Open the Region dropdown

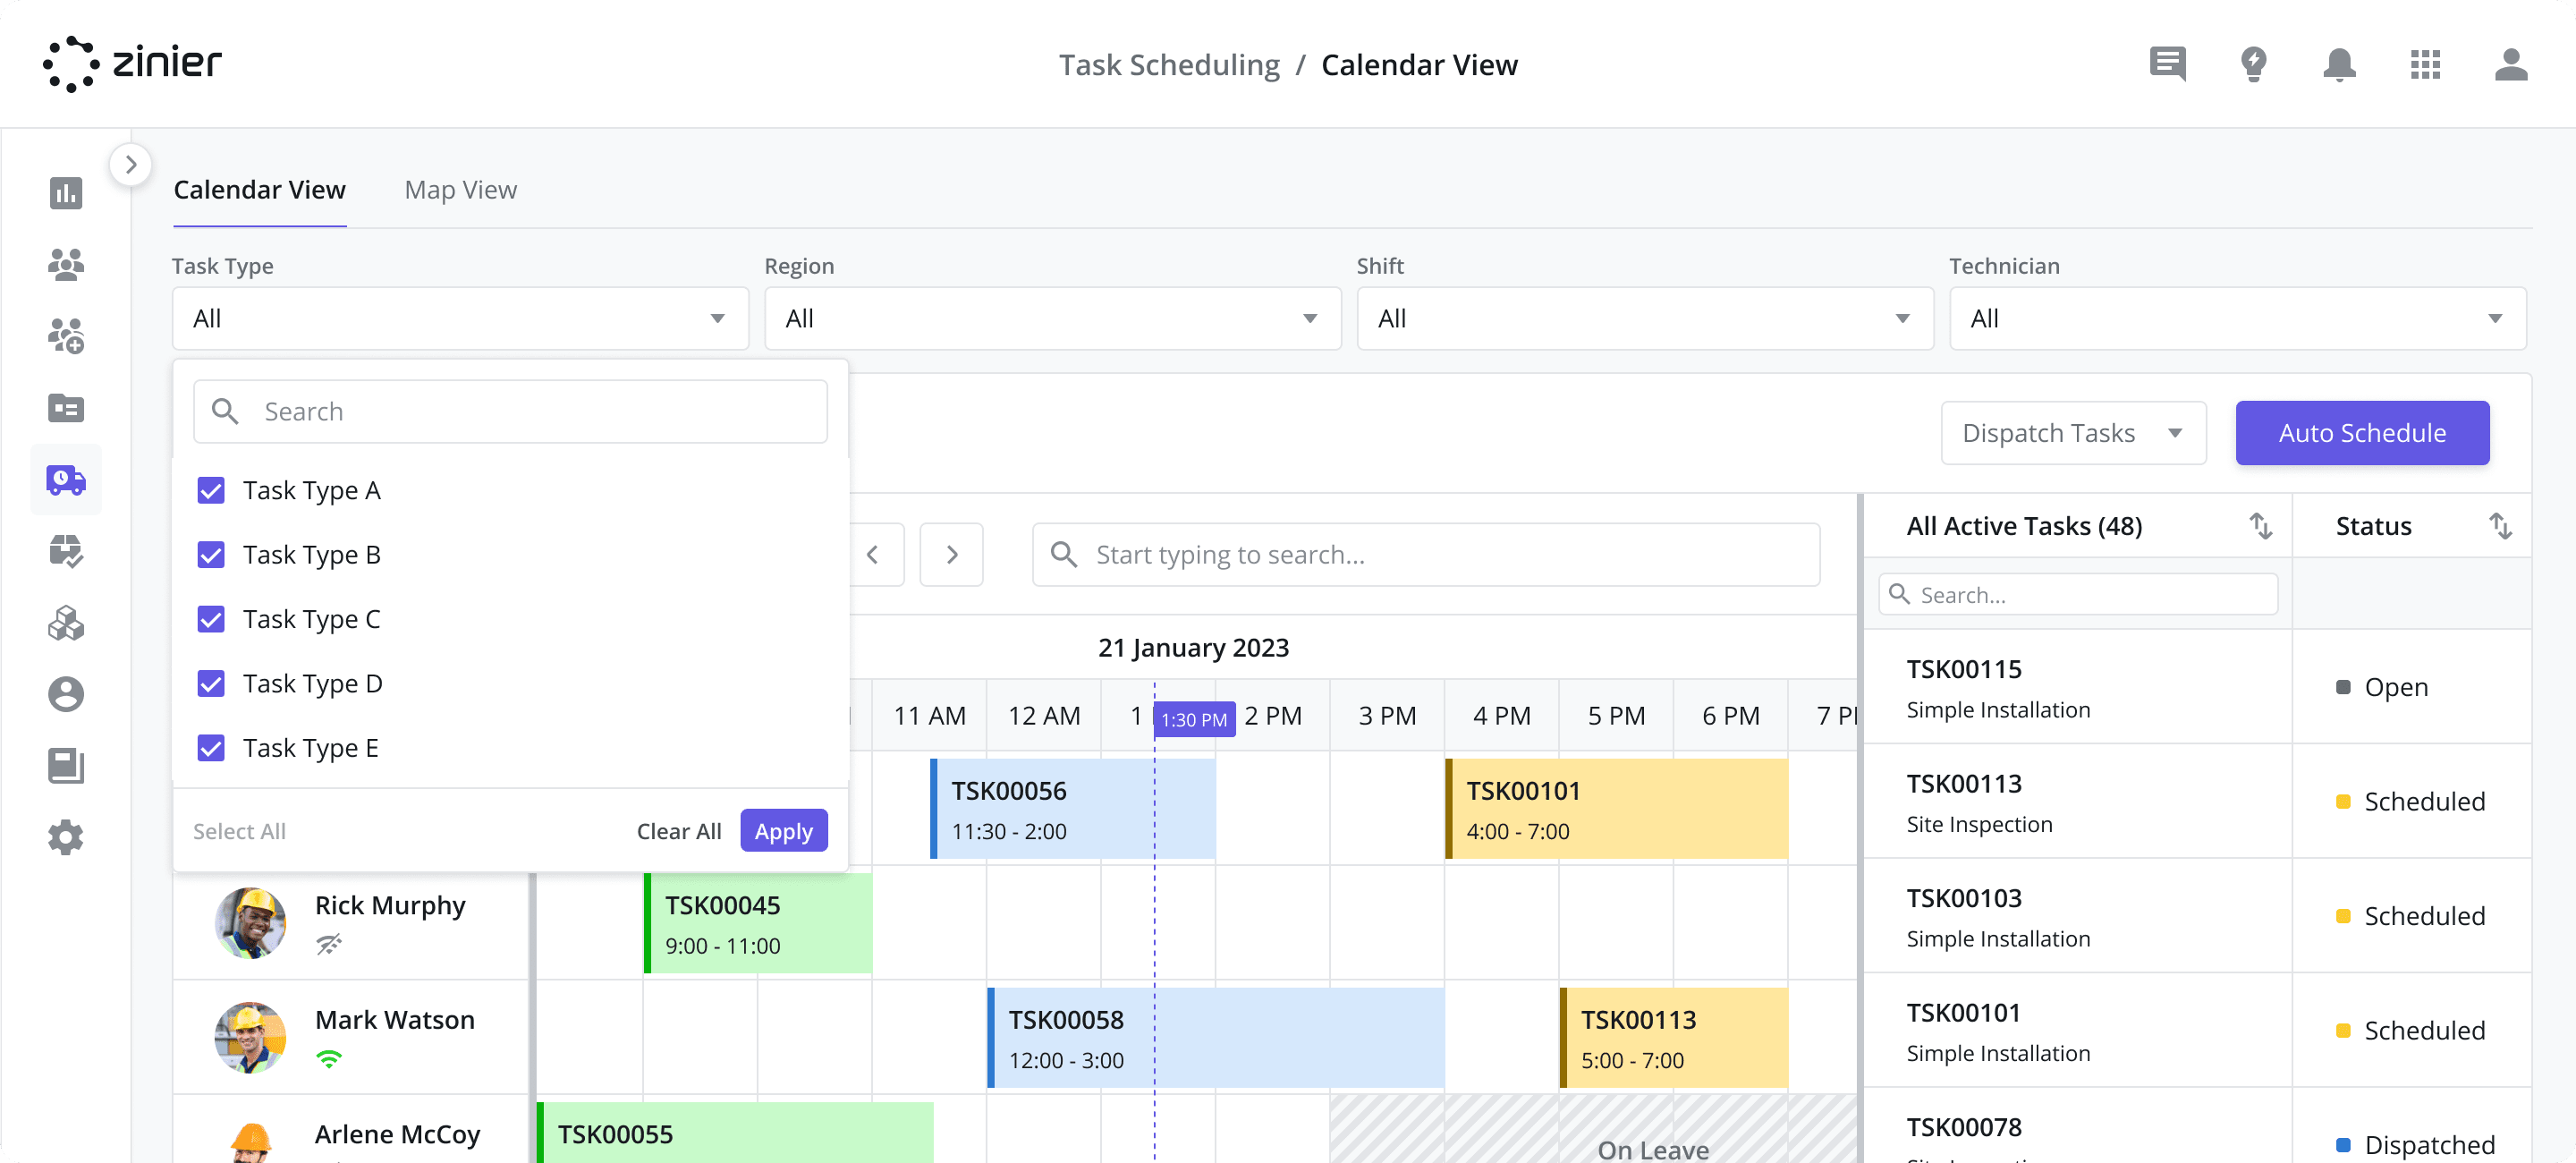pos(1052,318)
